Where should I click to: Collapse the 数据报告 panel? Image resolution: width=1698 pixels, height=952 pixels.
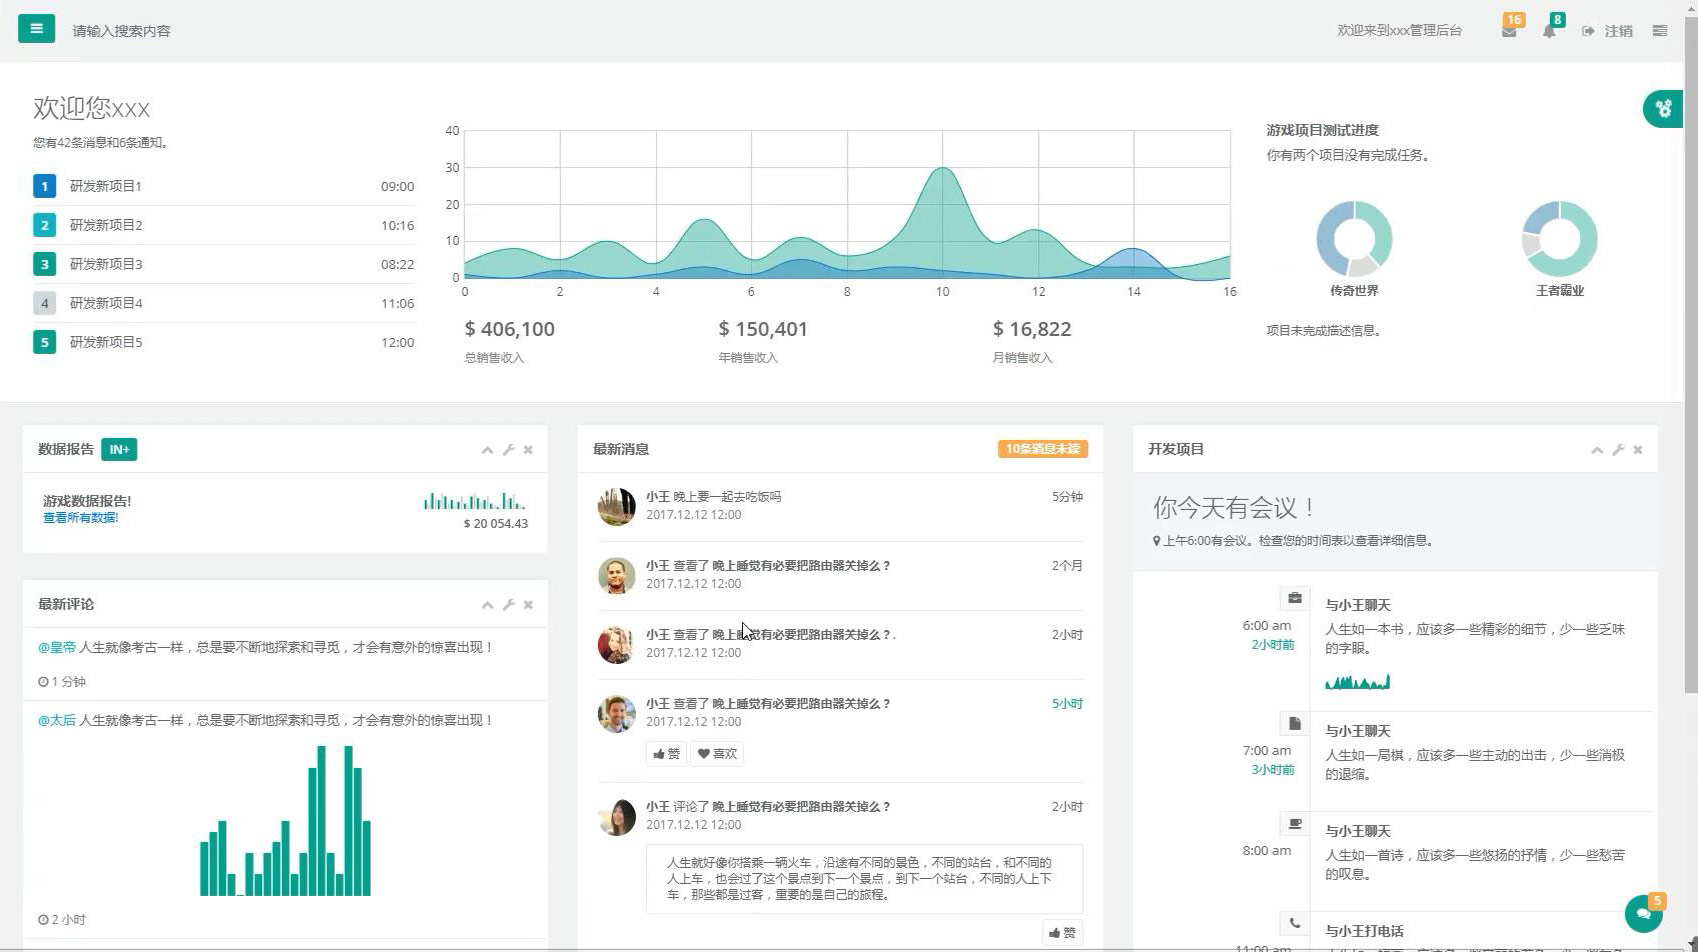(x=487, y=450)
